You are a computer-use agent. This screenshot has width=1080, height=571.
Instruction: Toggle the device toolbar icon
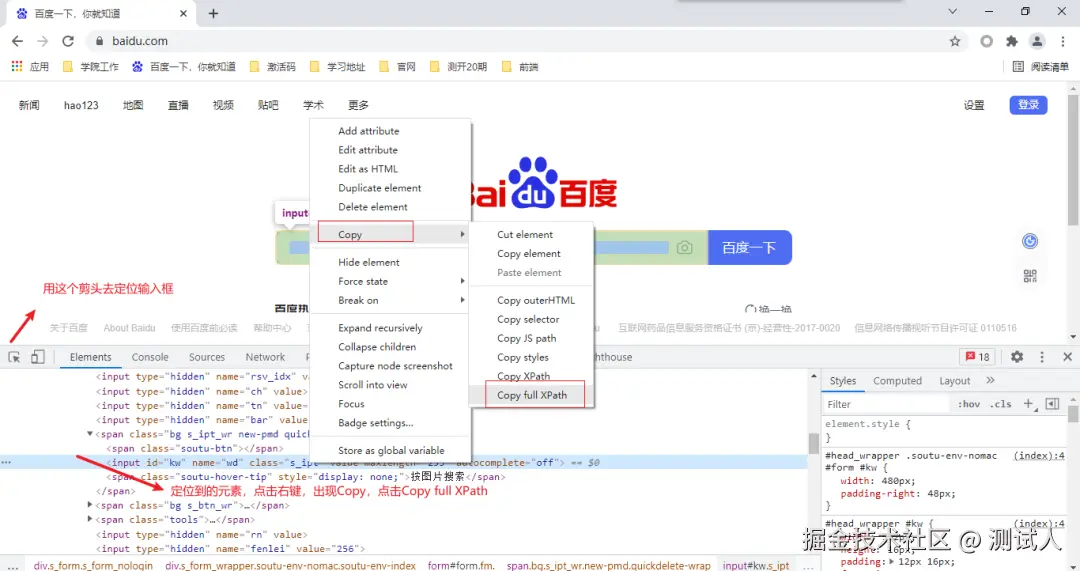click(38, 357)
